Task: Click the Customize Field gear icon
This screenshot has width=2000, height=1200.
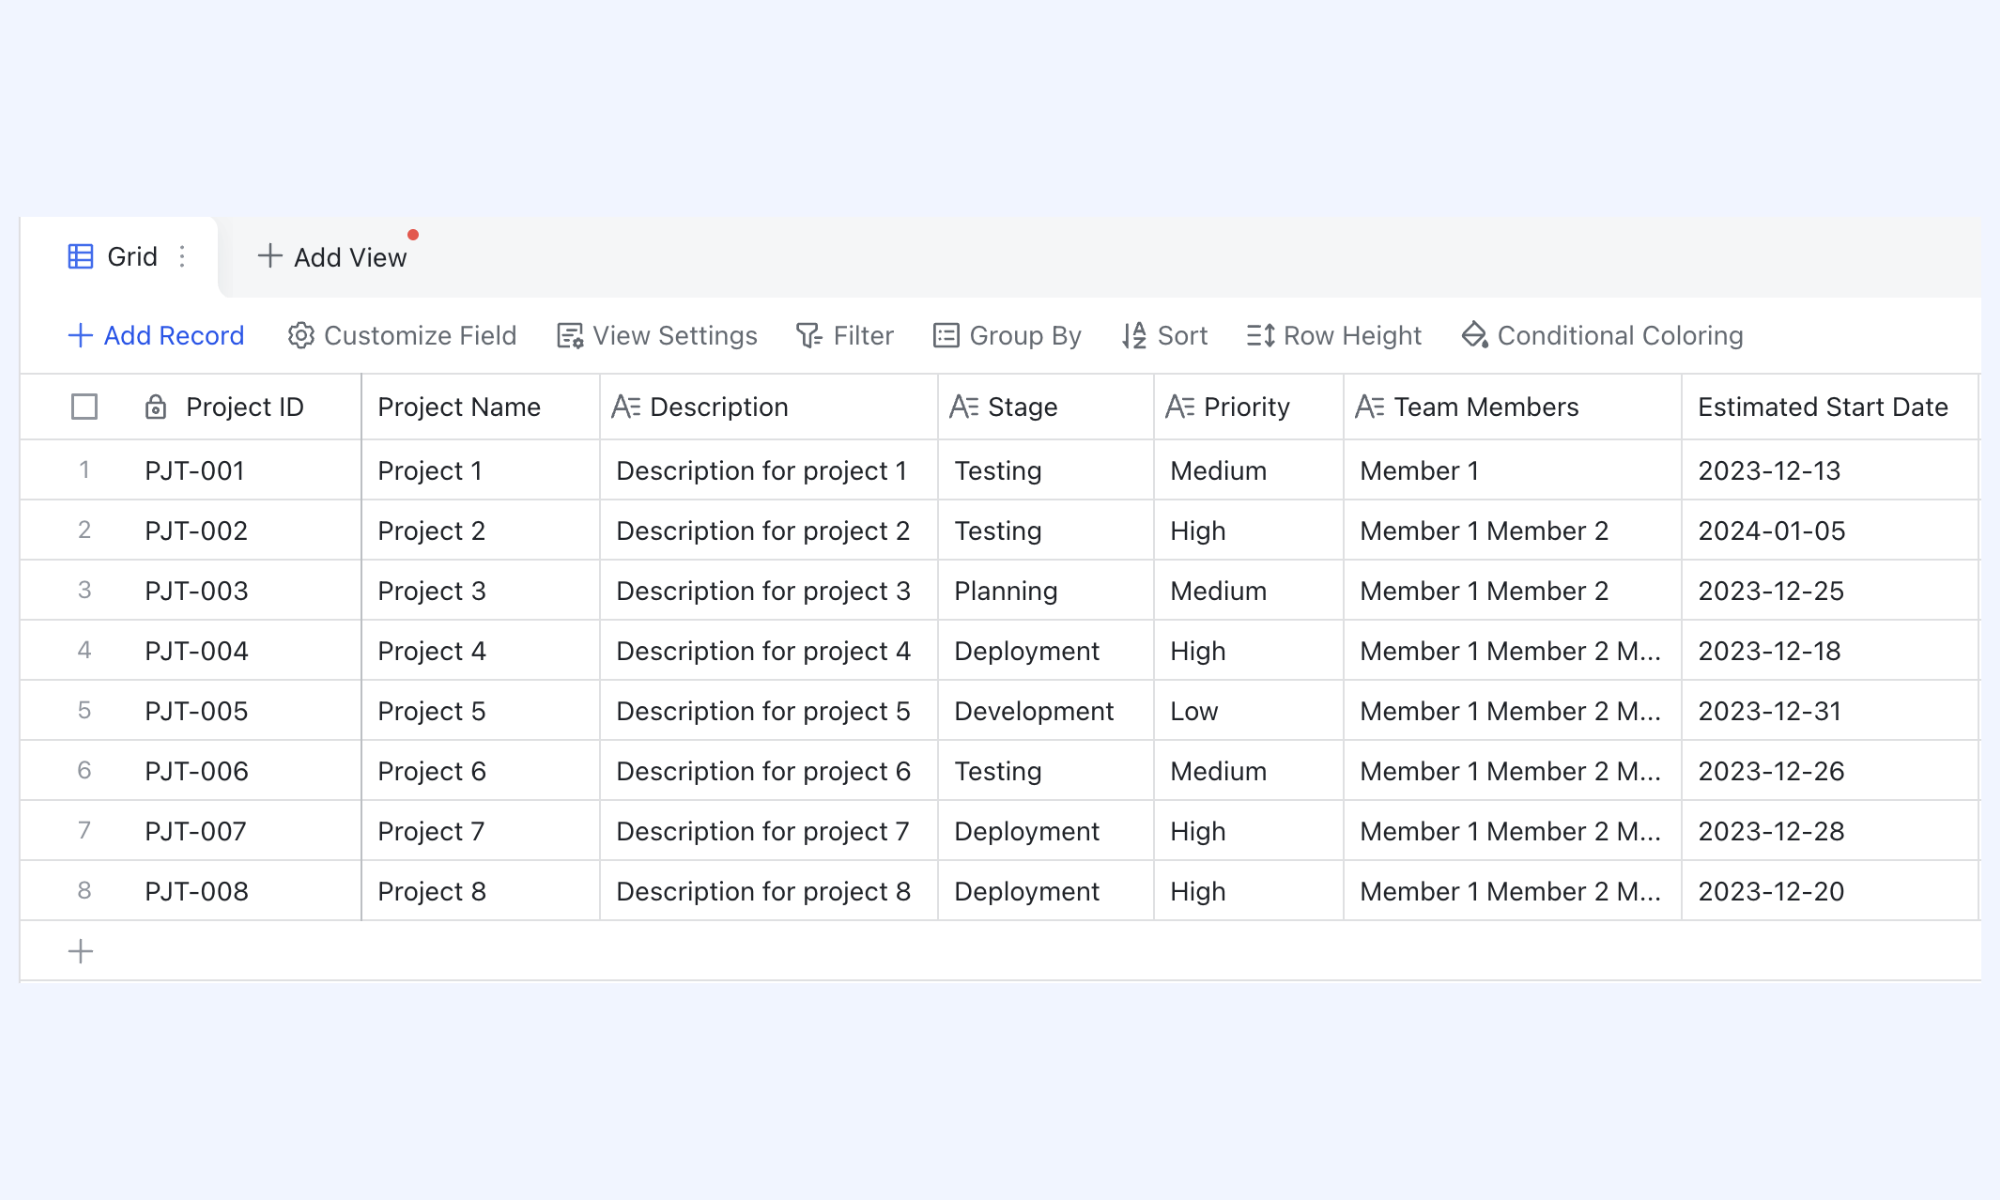Action: coord(301,335)
